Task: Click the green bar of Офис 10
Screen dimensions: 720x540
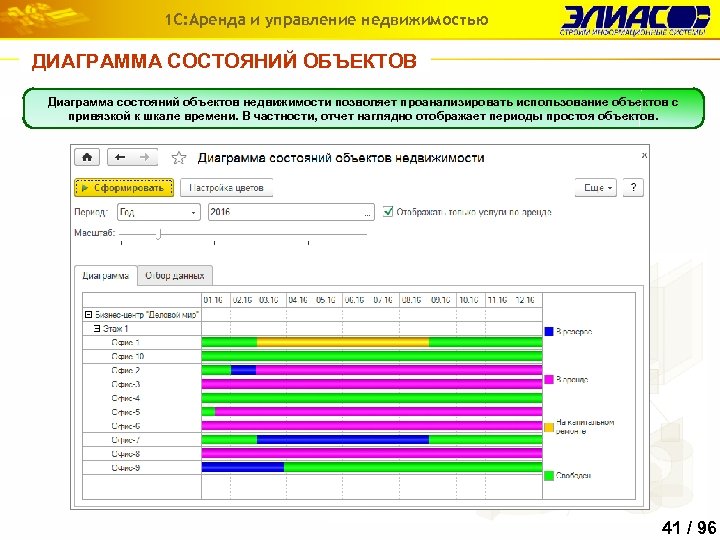Action: (372, 356)
